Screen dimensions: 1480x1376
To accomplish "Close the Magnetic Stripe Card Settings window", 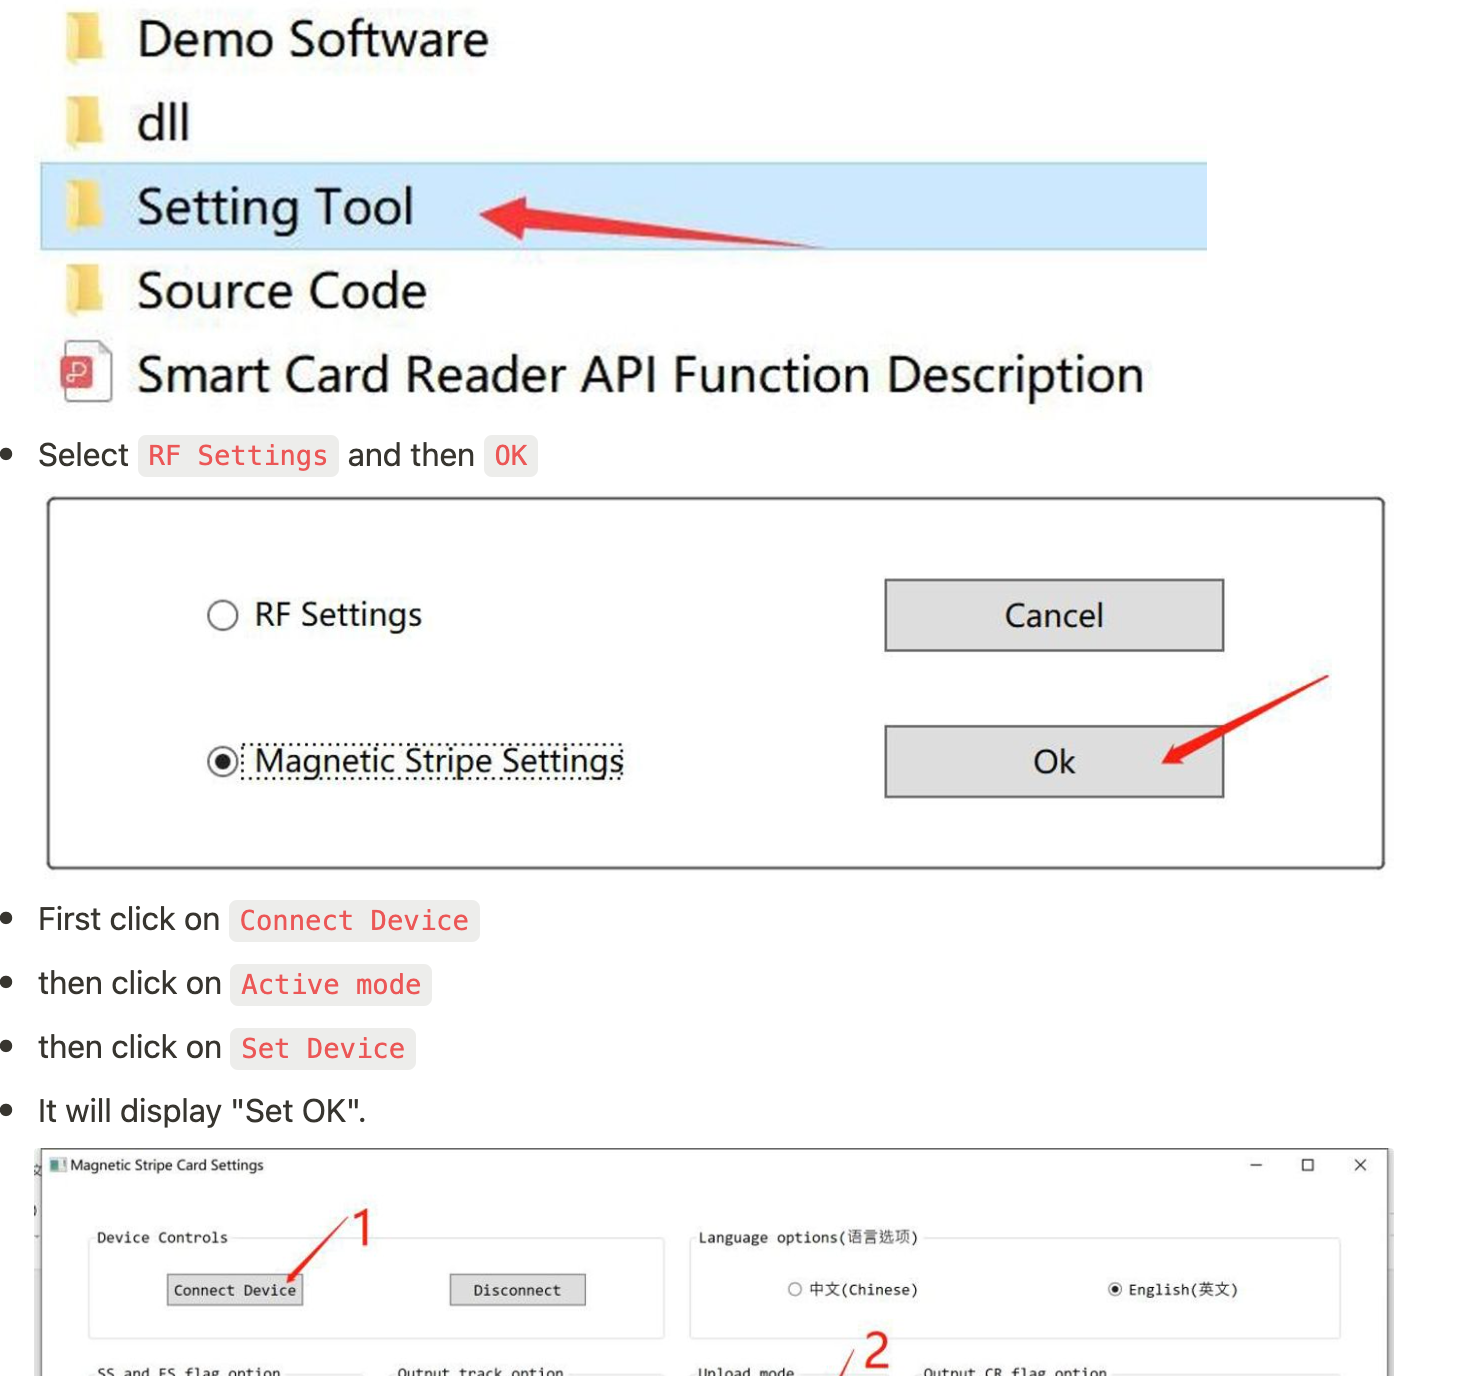I will point(1360,1165).
